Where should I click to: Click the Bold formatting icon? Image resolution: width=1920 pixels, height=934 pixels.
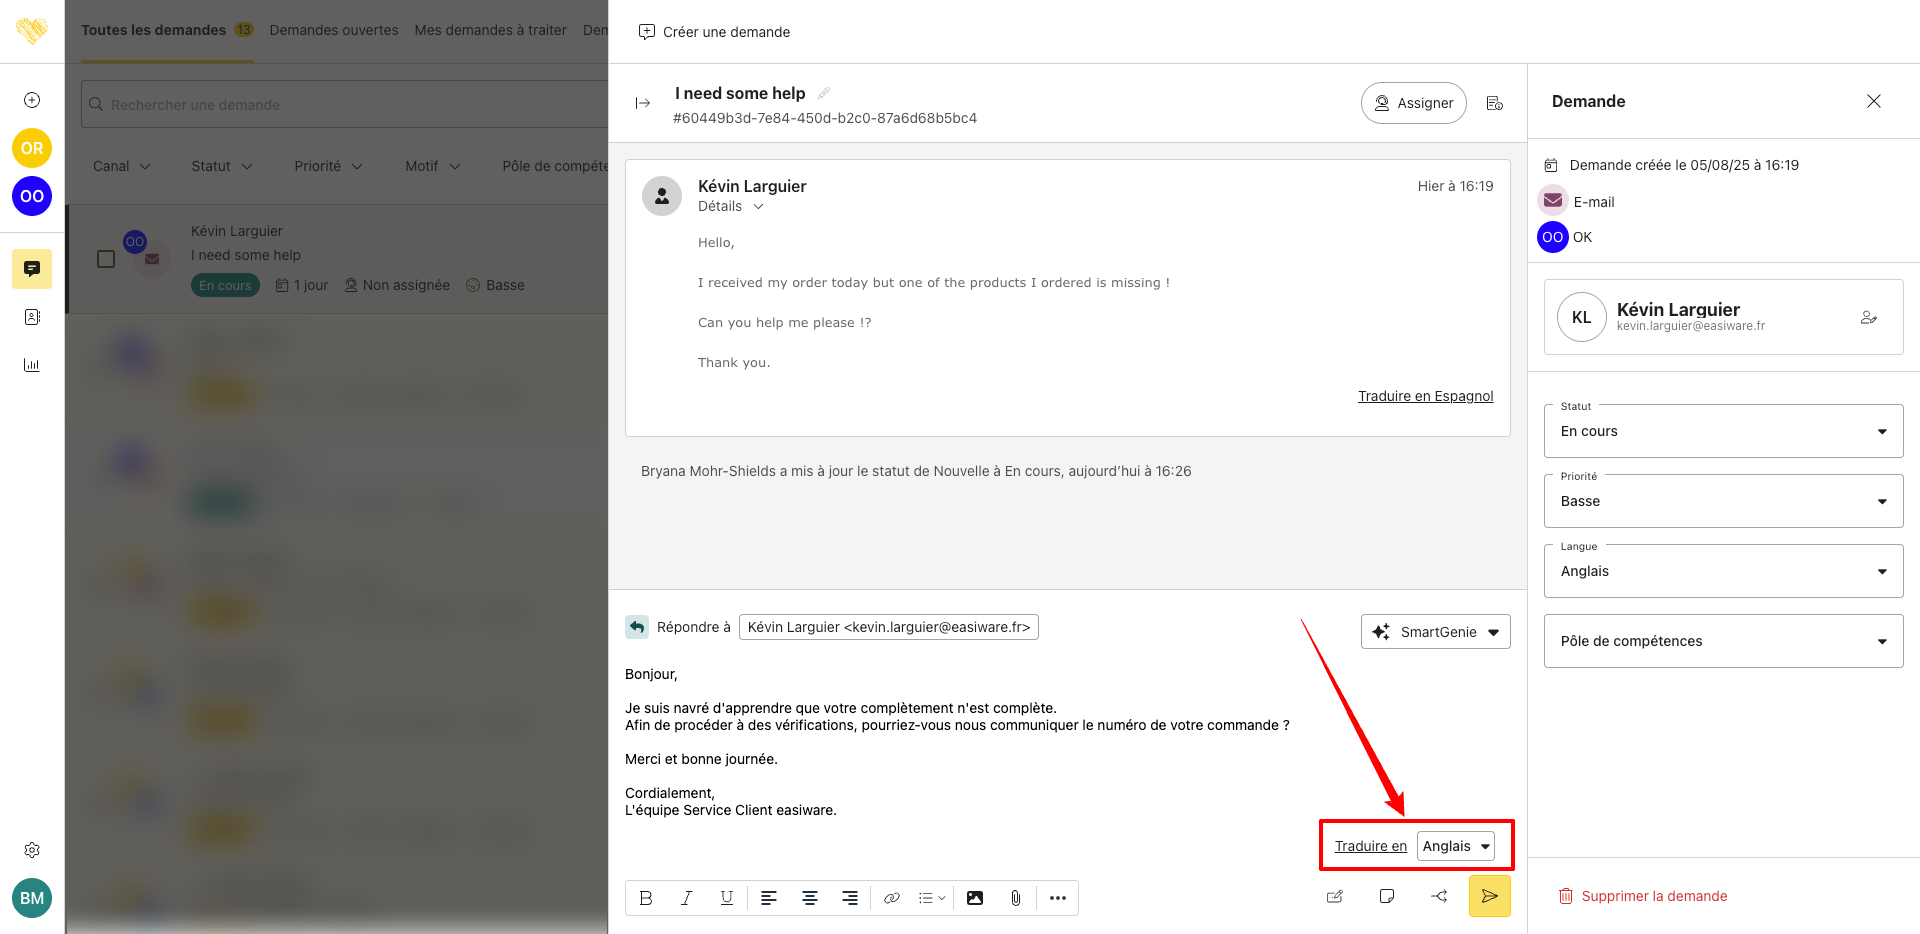[x=646, y=898]
